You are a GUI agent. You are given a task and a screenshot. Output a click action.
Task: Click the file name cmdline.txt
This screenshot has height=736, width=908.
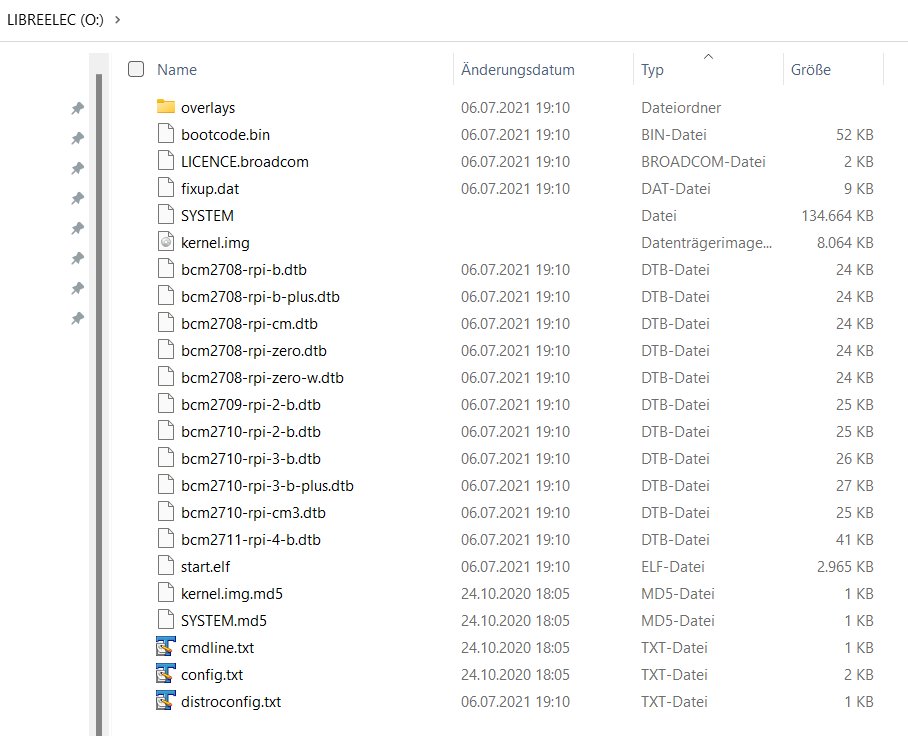(x=217, y=647)
